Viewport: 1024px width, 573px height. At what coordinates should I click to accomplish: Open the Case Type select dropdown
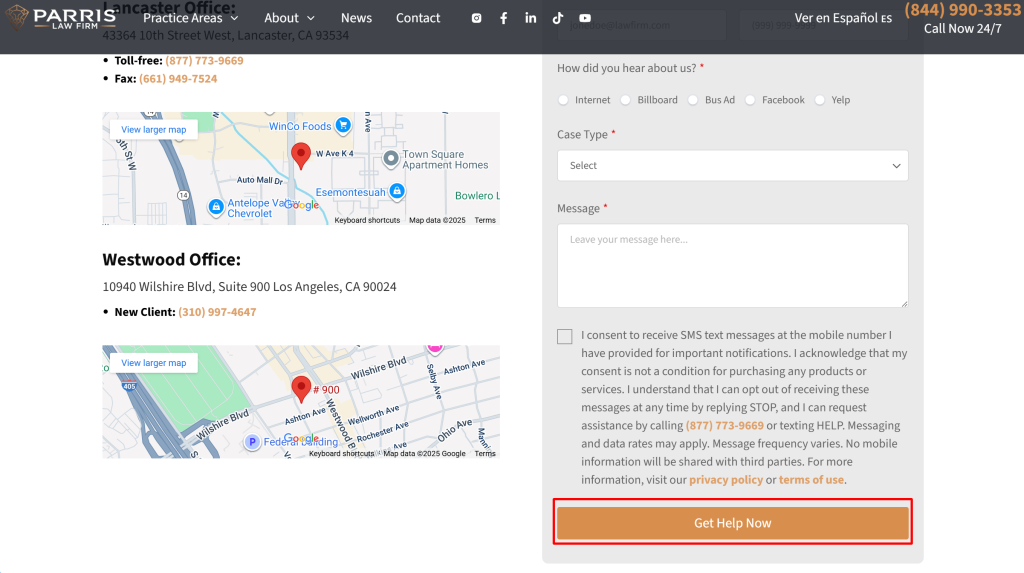click(732, 166)
